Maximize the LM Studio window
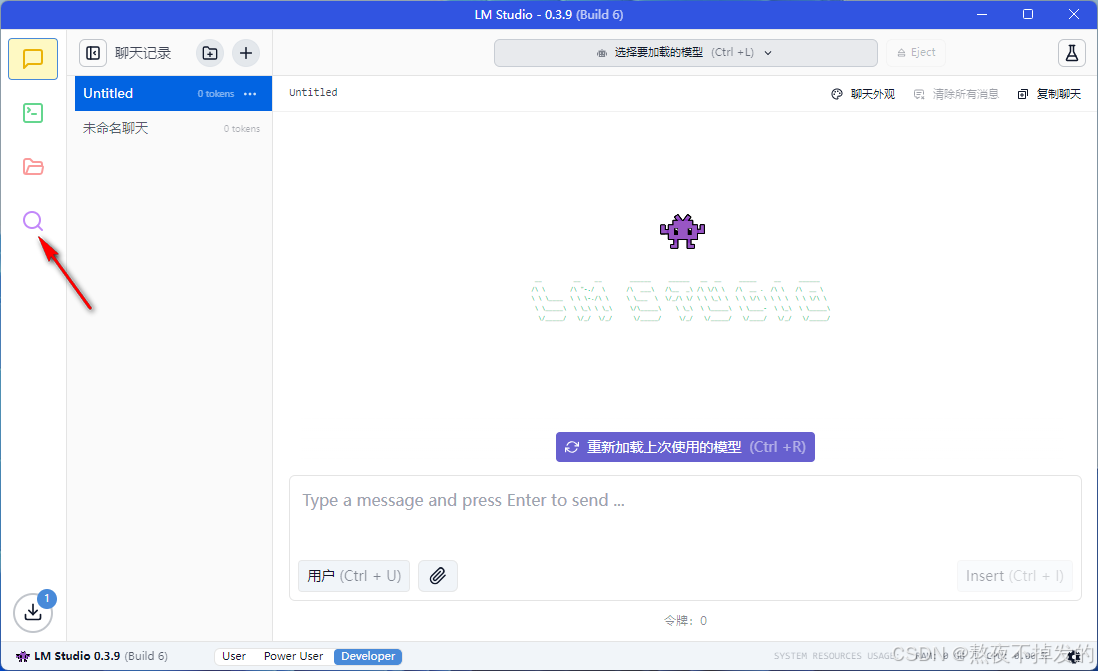The image size is (1098, 671). [x=1028, y=14]
